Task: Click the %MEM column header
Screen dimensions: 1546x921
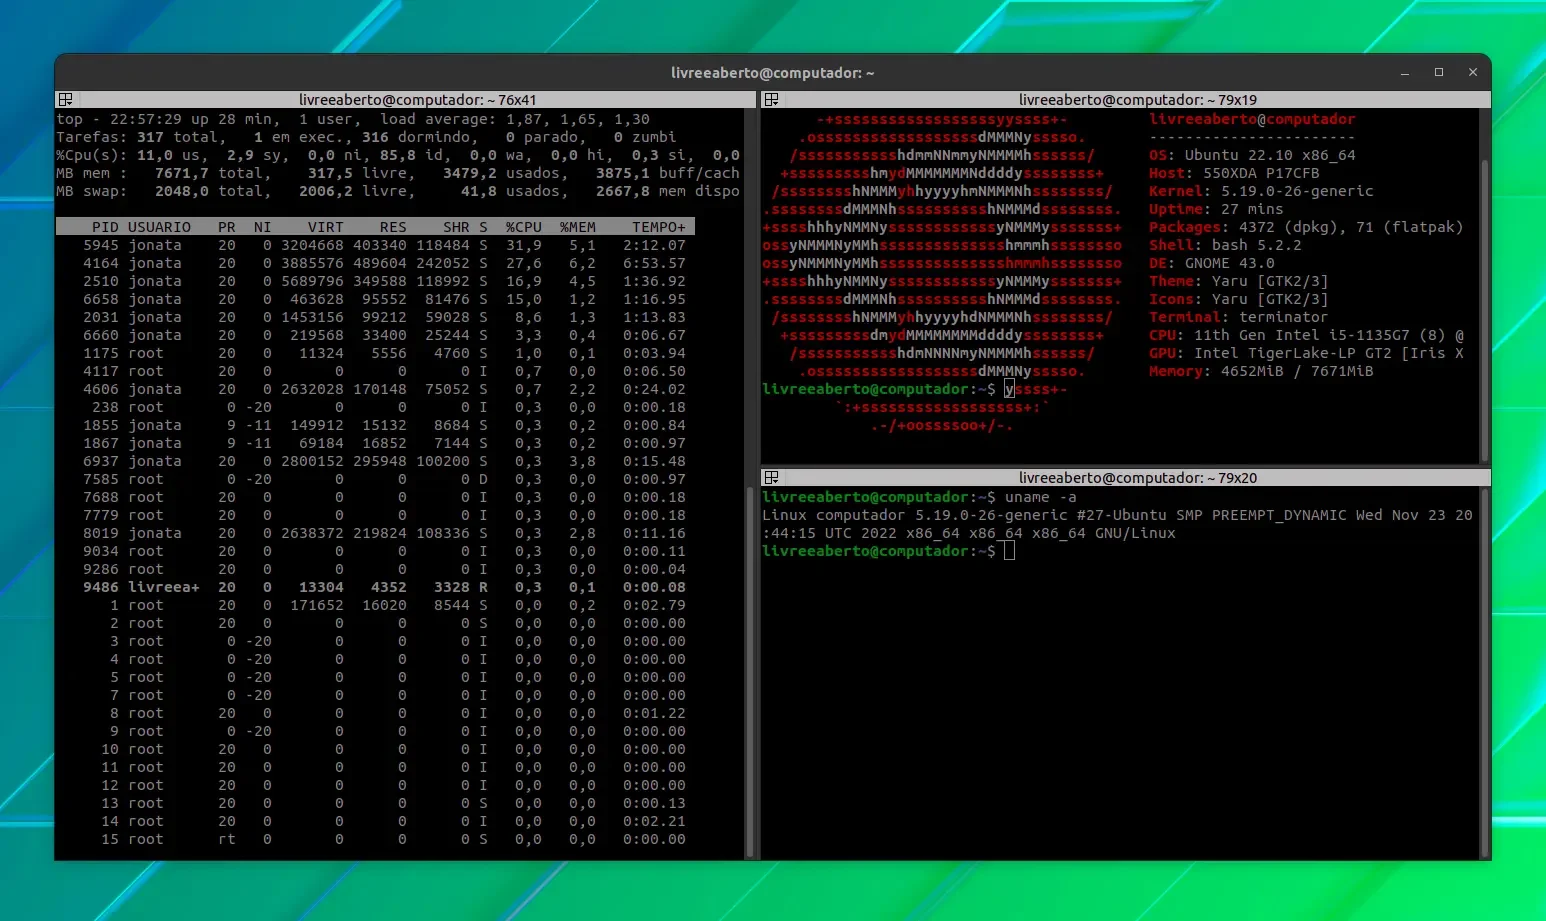Action: [x=577, y=227]
